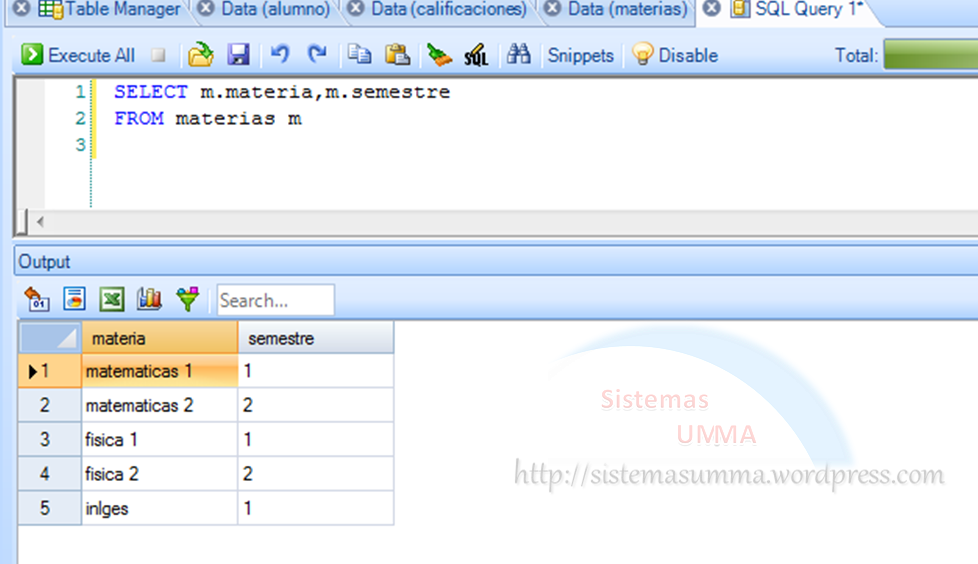Undo the last edit
Screen dimensions: 978x564
(x=281, y=55)
